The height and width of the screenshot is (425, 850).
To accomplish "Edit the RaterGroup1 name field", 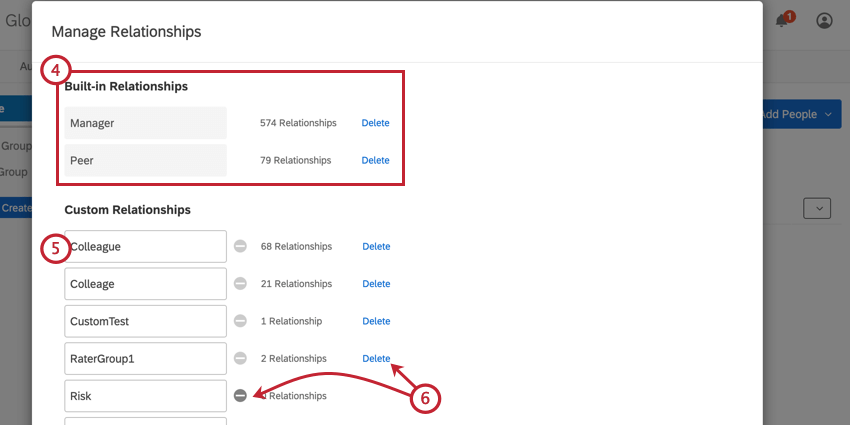I will pos(145,358).
